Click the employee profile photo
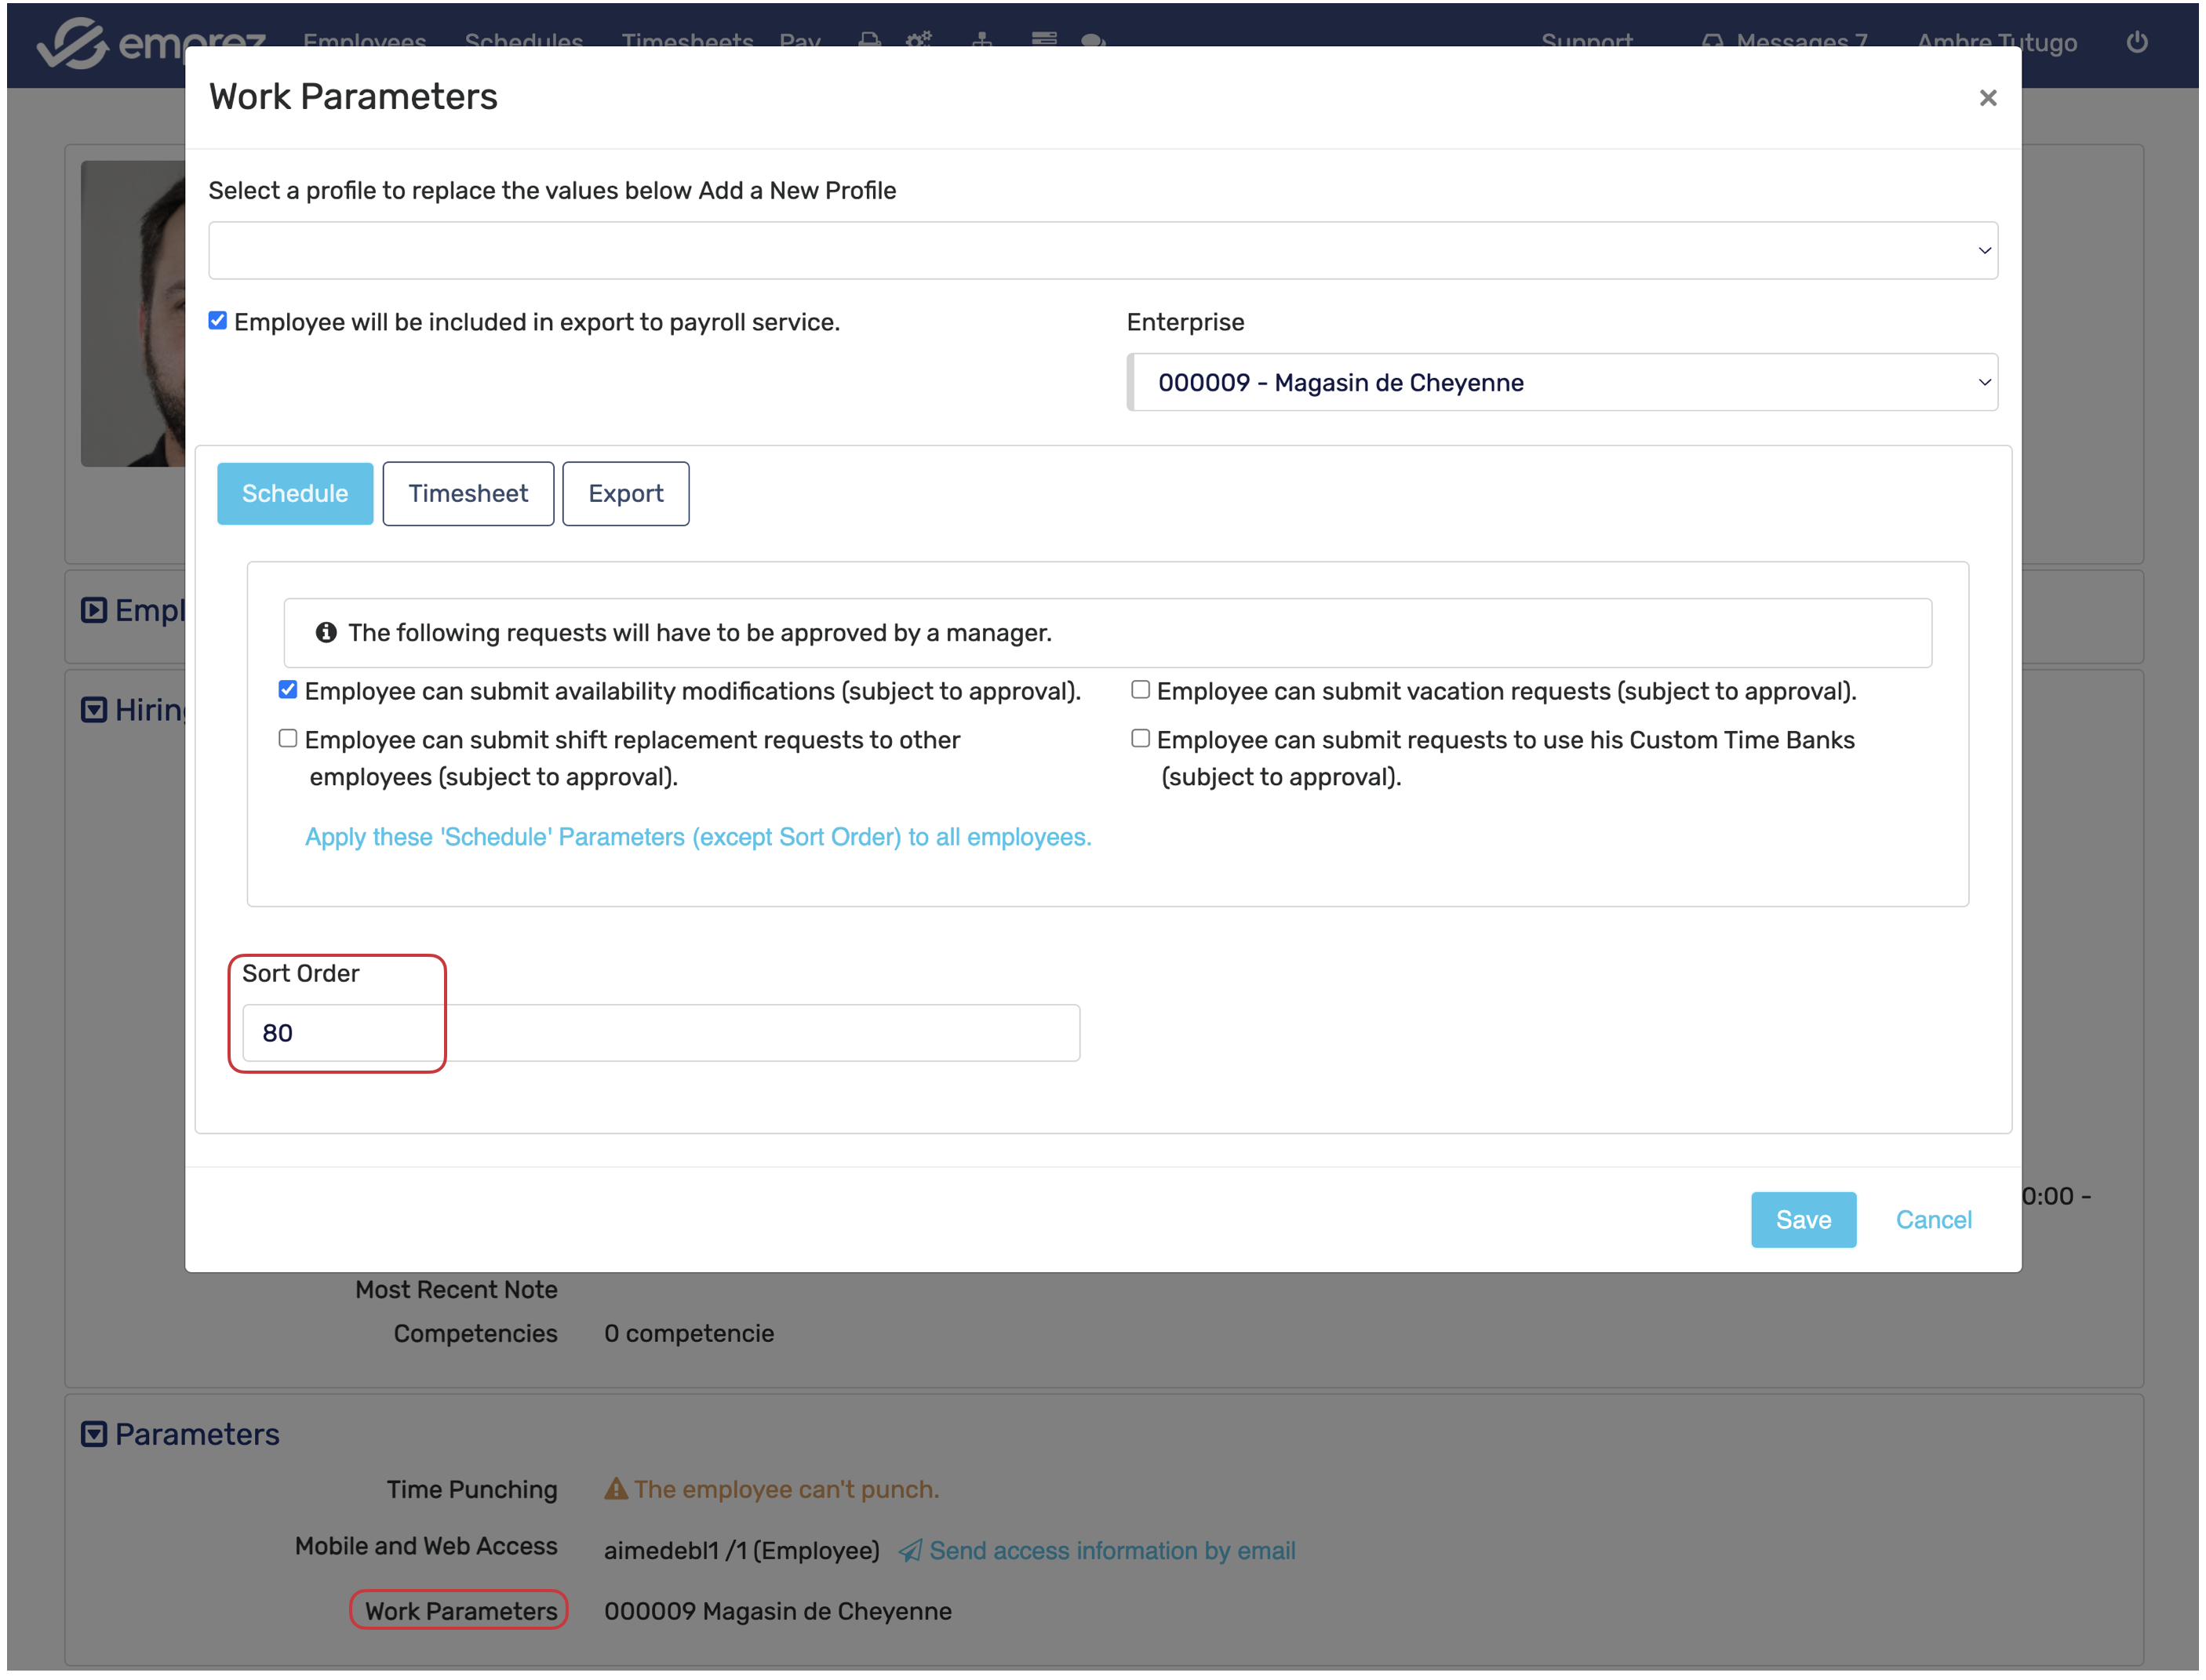The width and height of the screenshot is (2206, 1680). point(133,313)
